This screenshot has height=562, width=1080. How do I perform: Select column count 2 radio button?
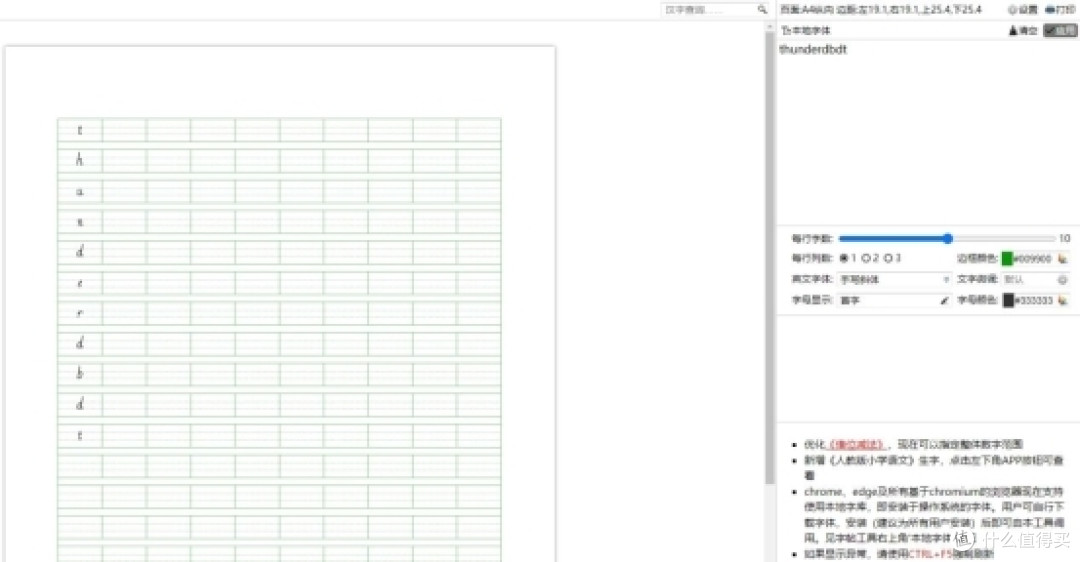point(866,258)
